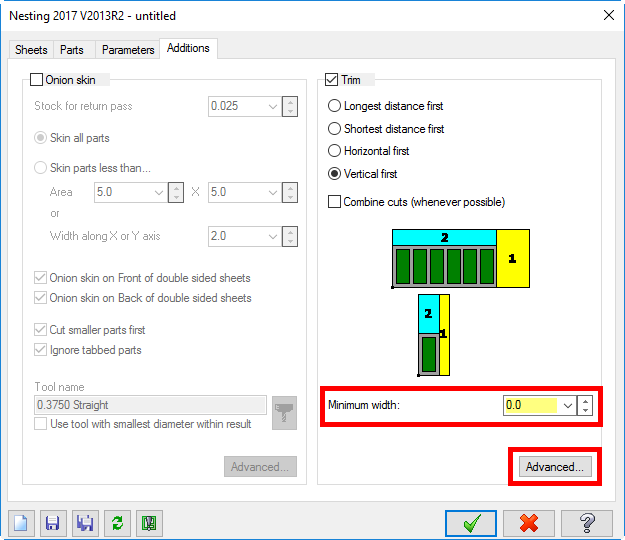This screenshot has height=540, width=625.
Task: Toggle Ignore tabbed parts checkbox
Action: (x=40, y=350)
